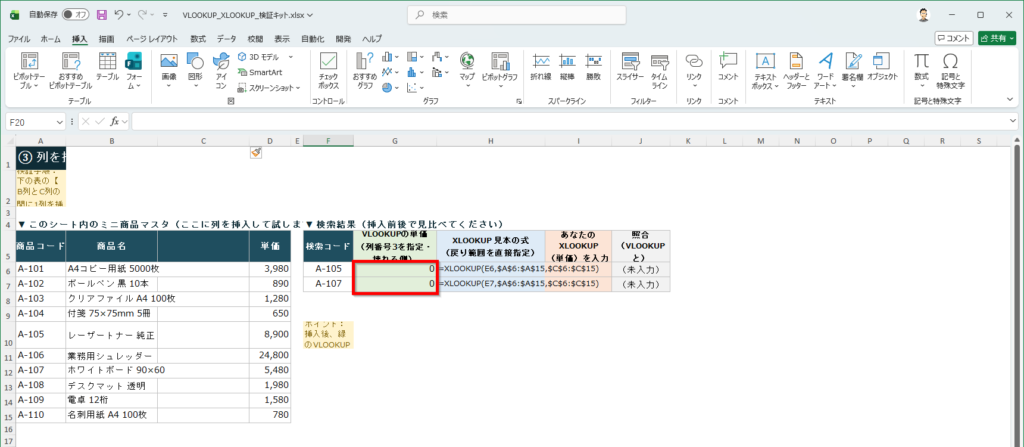
Task: Insert a pie chart
Action: [x=388, y=87]
